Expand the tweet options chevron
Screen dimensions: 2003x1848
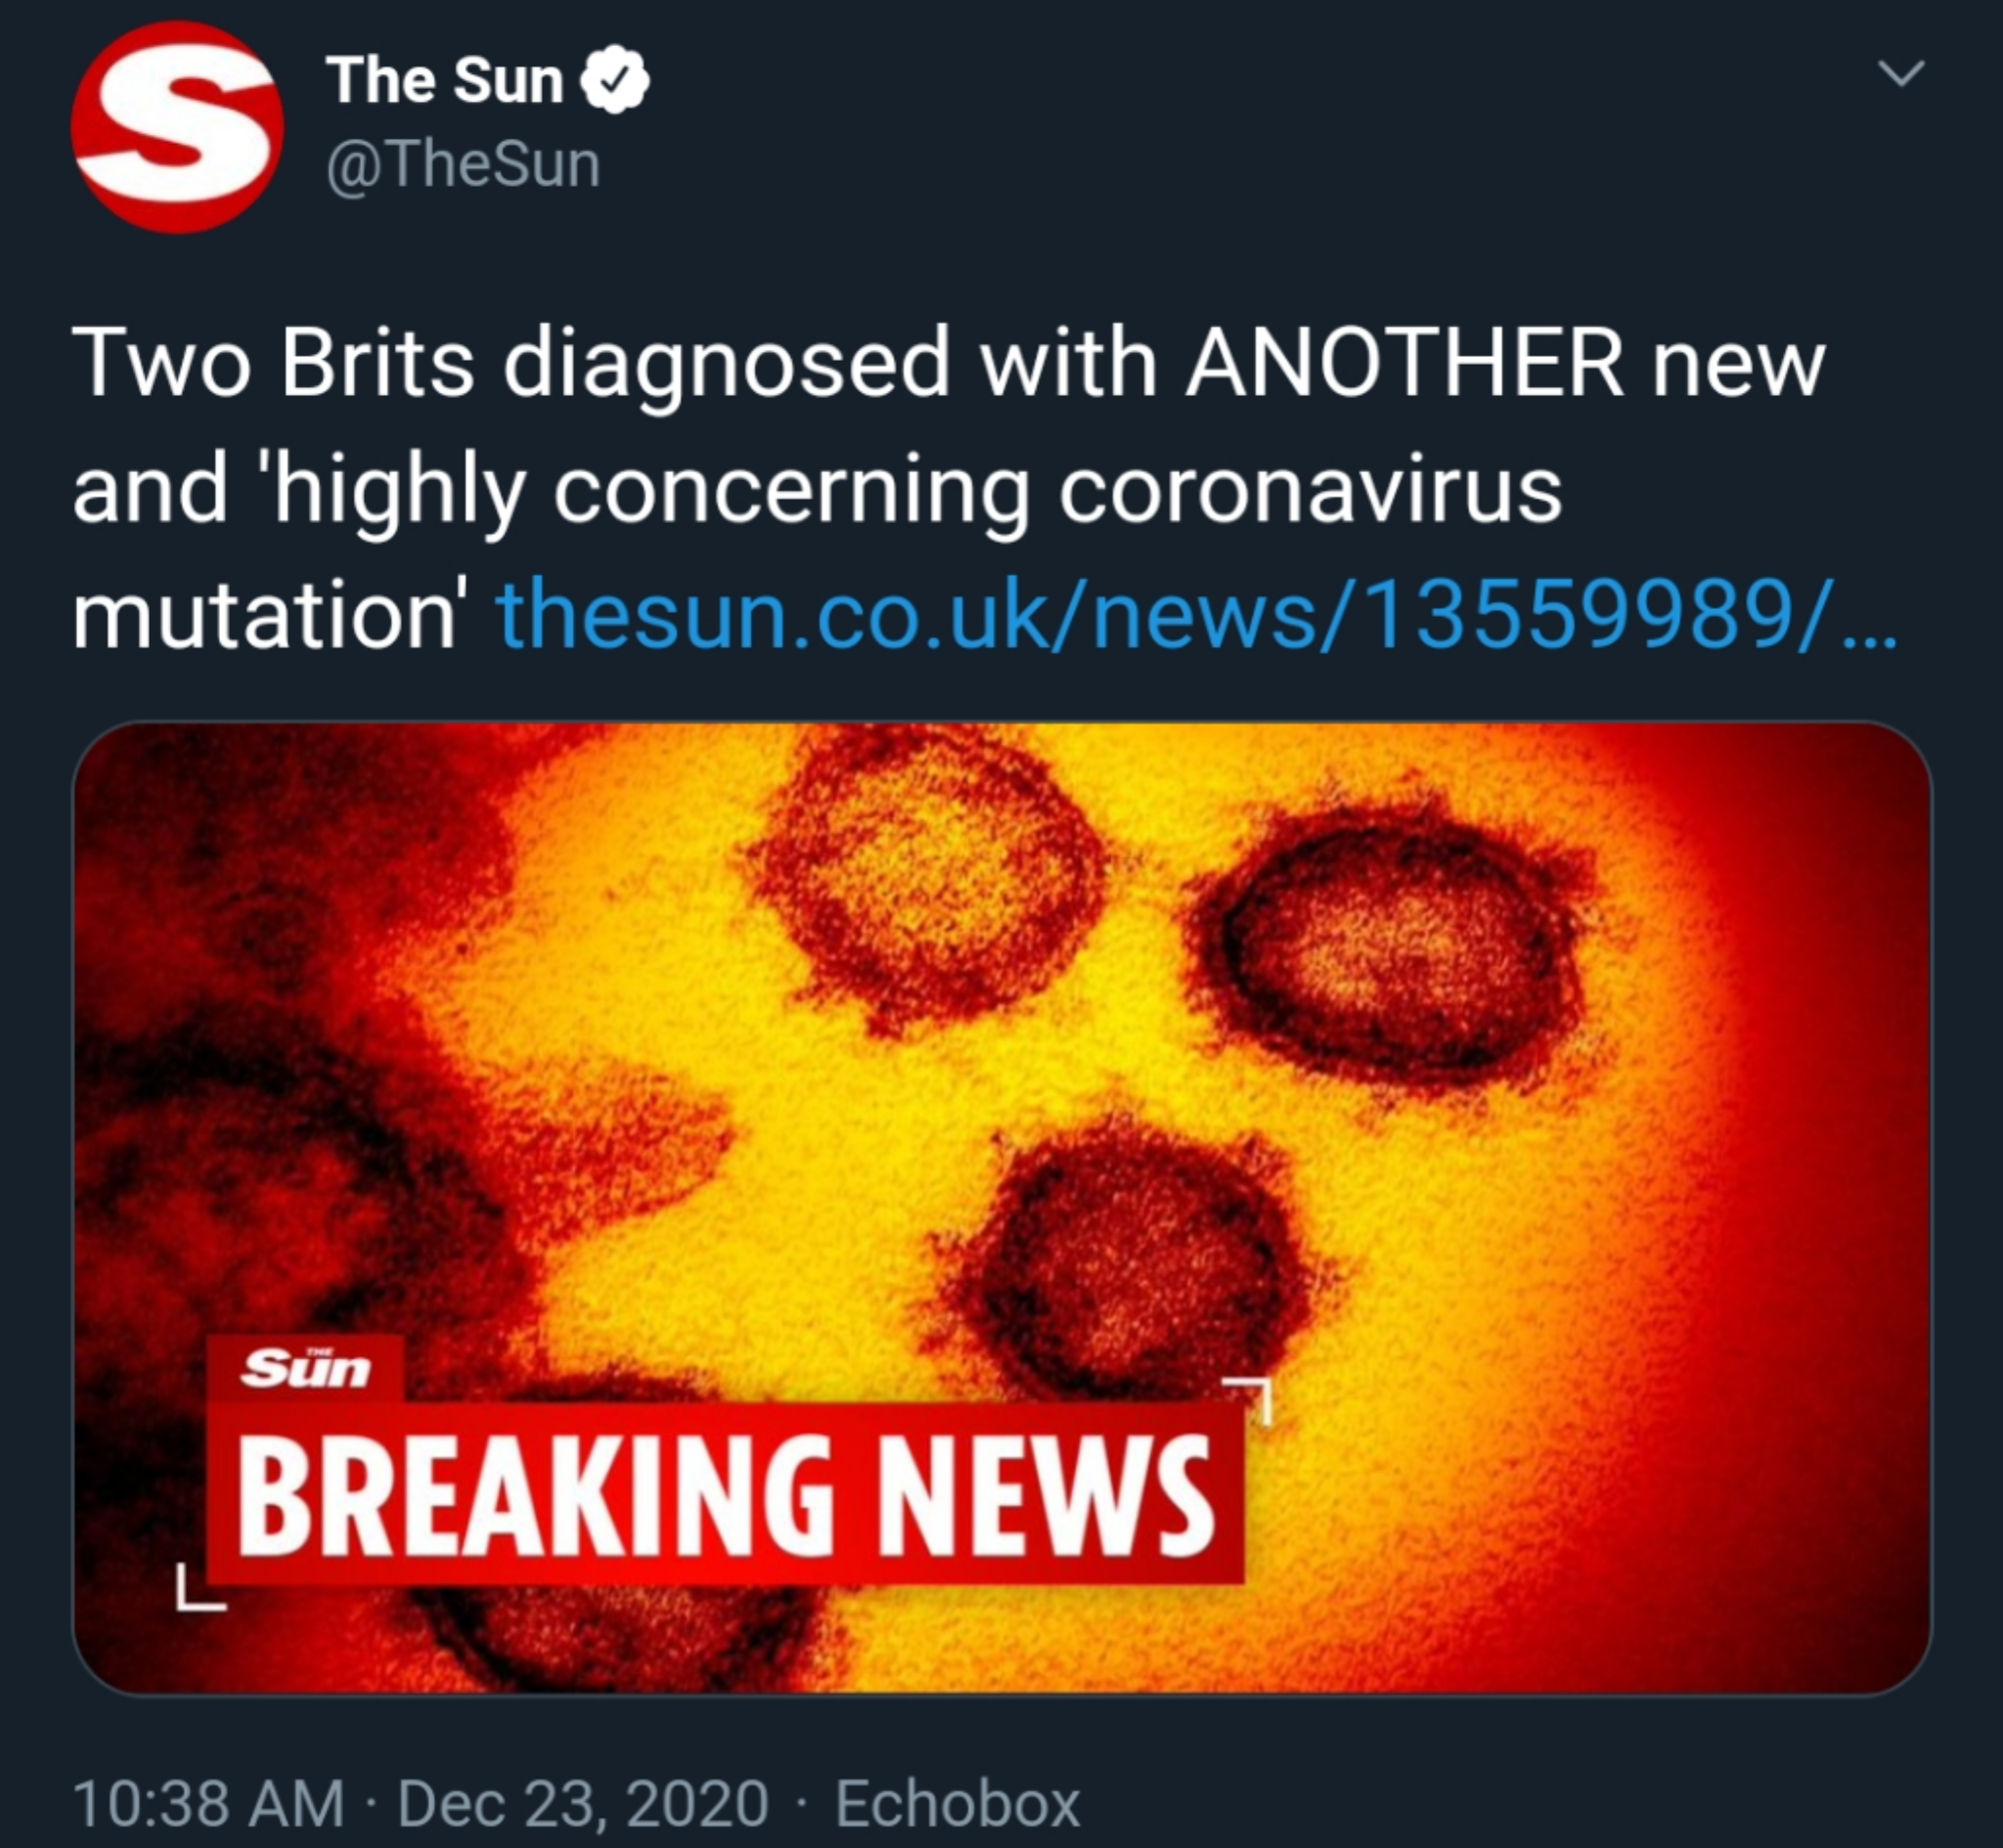pyautogui.click(x=1901, y=74)
